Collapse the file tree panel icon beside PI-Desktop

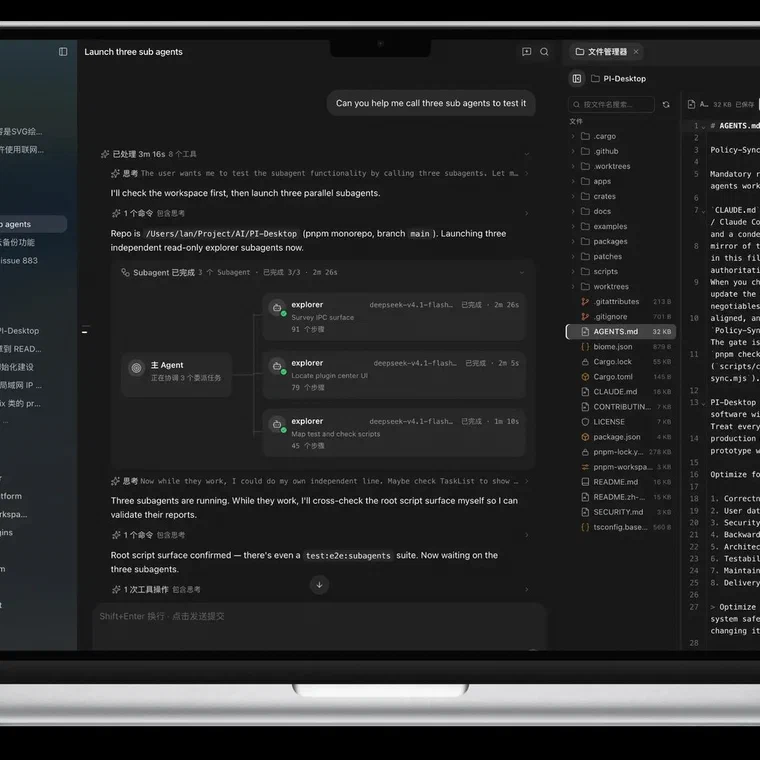(x=577, y=79)
